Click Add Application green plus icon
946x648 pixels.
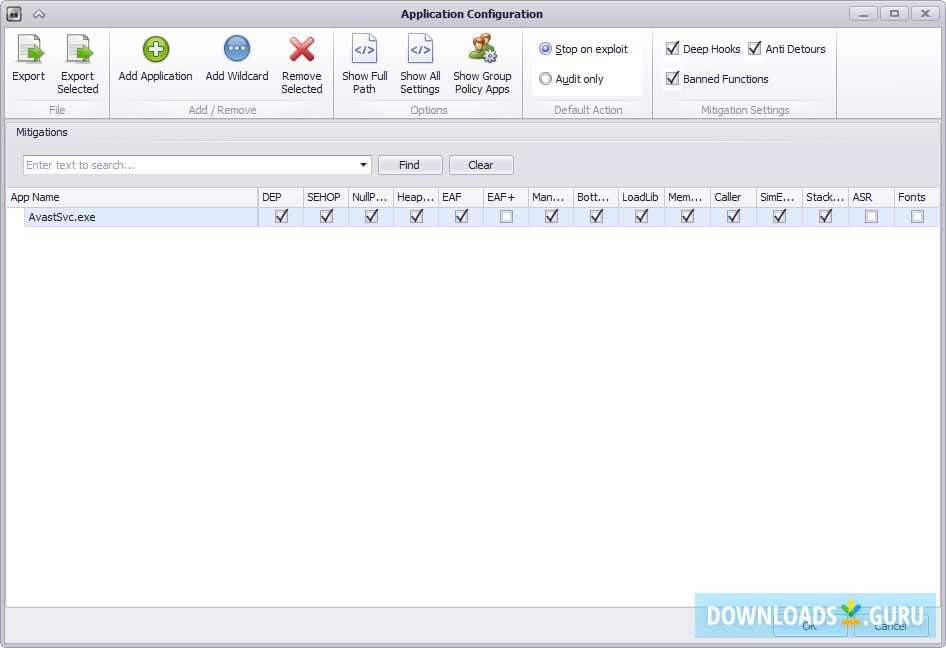point(155,47)
